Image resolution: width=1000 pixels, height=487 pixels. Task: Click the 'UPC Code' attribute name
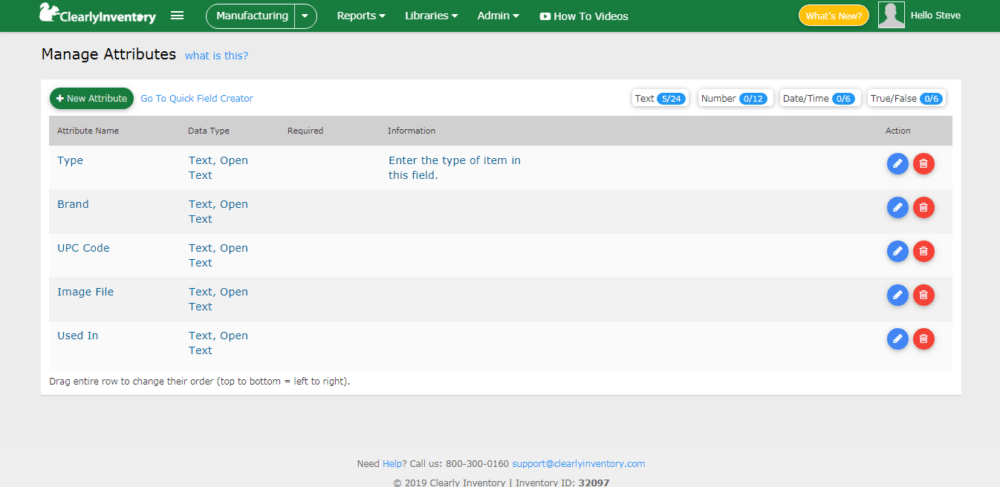coord(83,248)
